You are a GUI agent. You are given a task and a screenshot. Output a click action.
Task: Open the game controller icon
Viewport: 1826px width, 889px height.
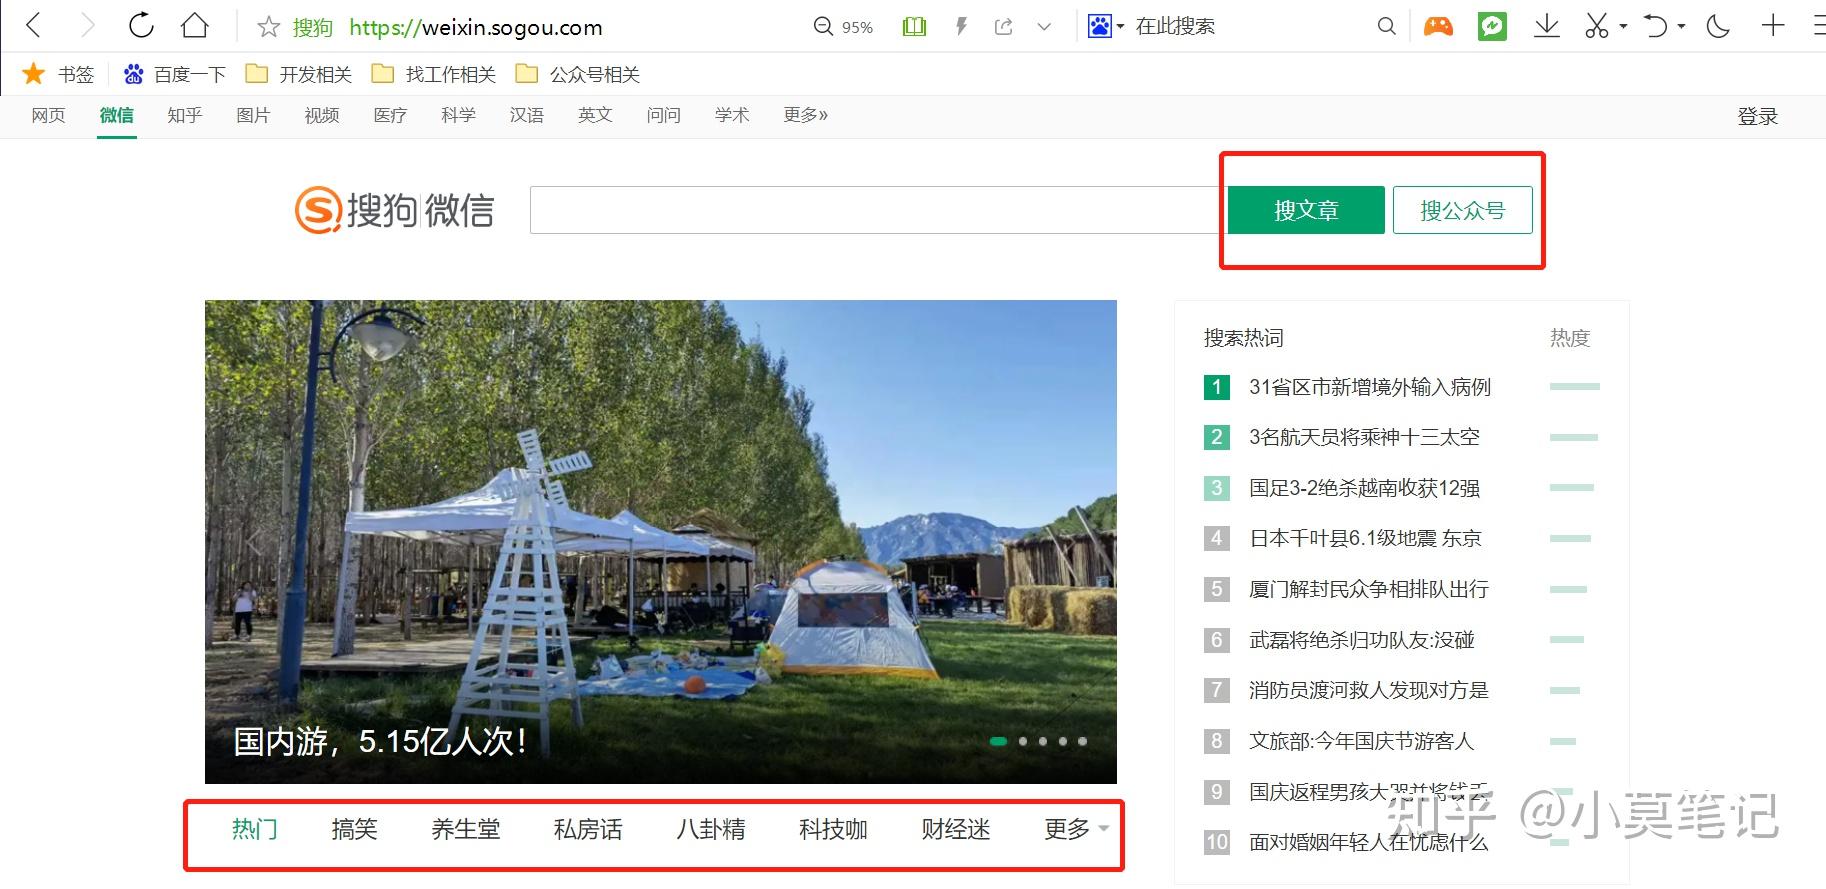pyautogui.click(x=1438, y=26)
